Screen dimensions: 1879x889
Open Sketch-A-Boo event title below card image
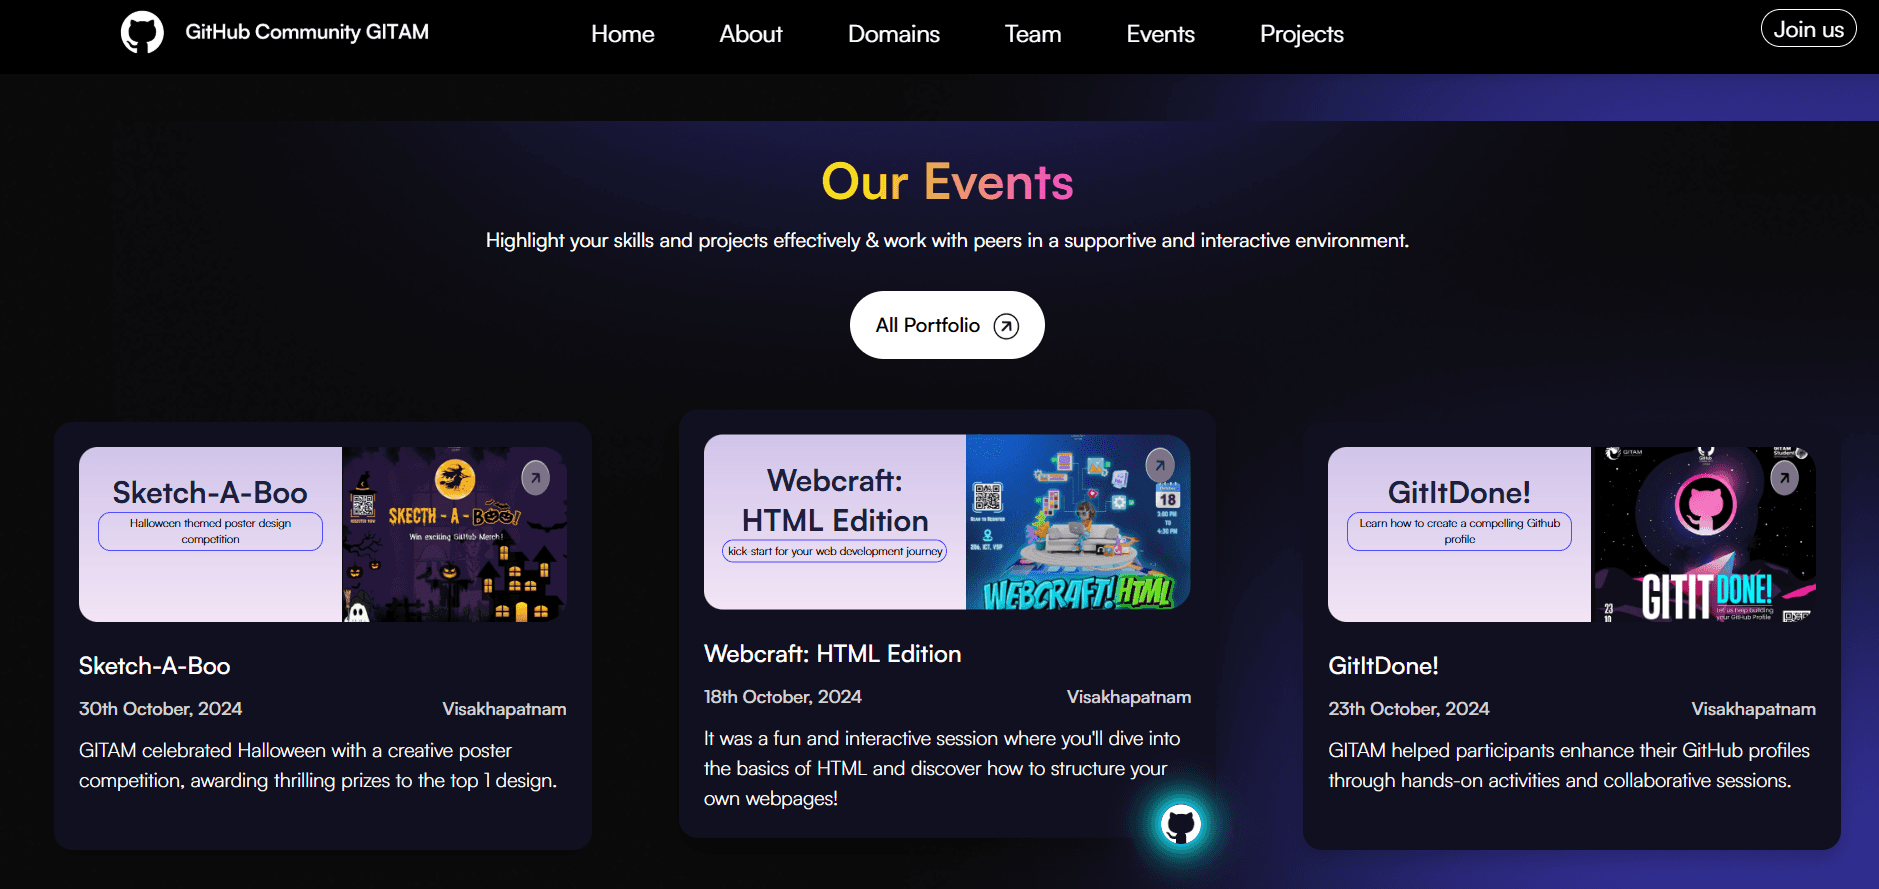tap(155, 666)
